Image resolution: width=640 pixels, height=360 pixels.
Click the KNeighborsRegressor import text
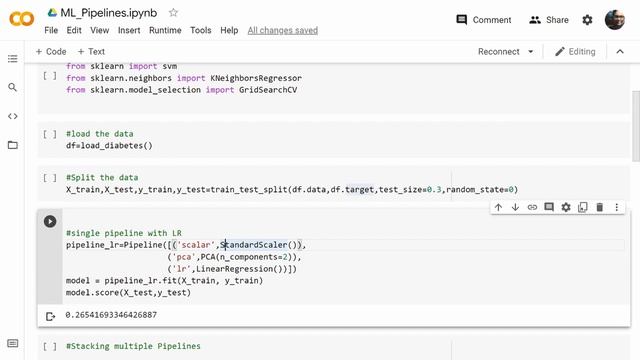pyautogui.click(x=256, y=78)
